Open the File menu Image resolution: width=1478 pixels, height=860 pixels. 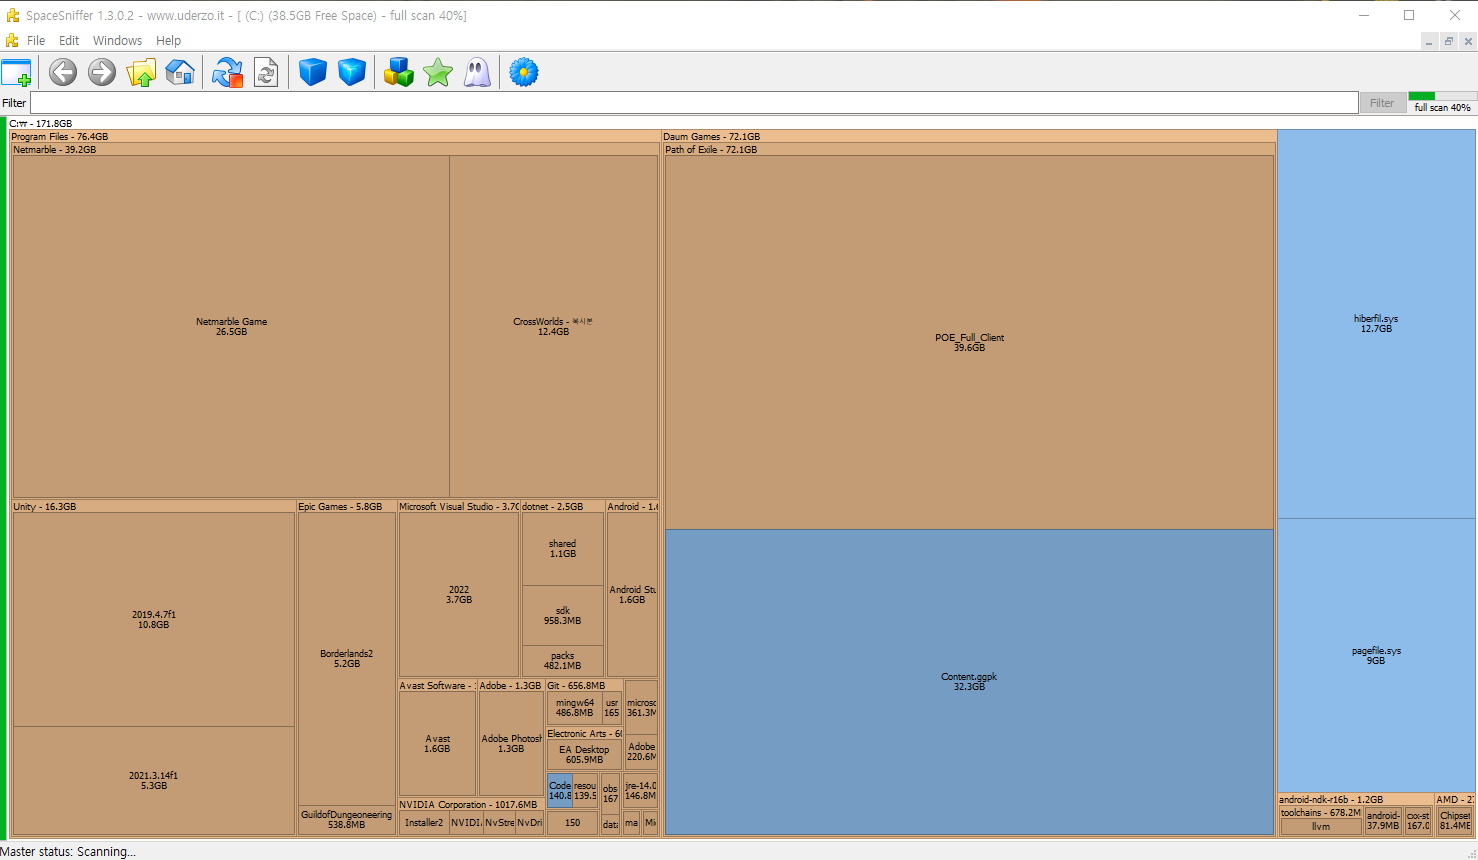pyautogui.click(x=36, y=41)
